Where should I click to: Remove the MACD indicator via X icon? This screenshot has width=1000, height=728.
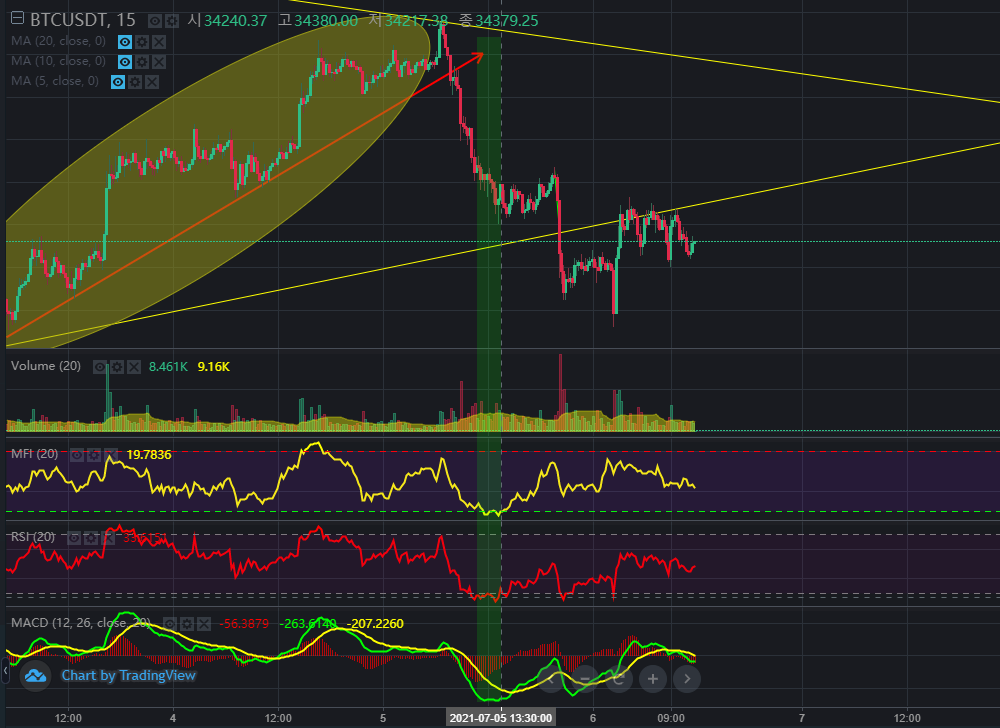pos(203,623)
